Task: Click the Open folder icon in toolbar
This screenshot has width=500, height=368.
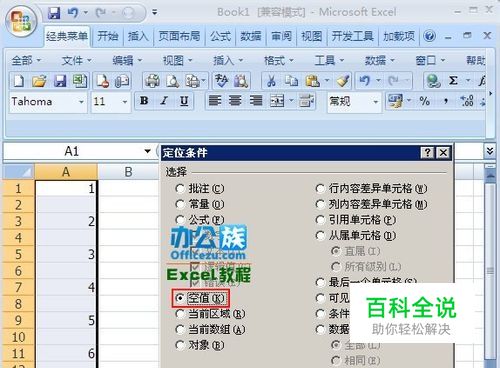Action: [x=39, y=81]
